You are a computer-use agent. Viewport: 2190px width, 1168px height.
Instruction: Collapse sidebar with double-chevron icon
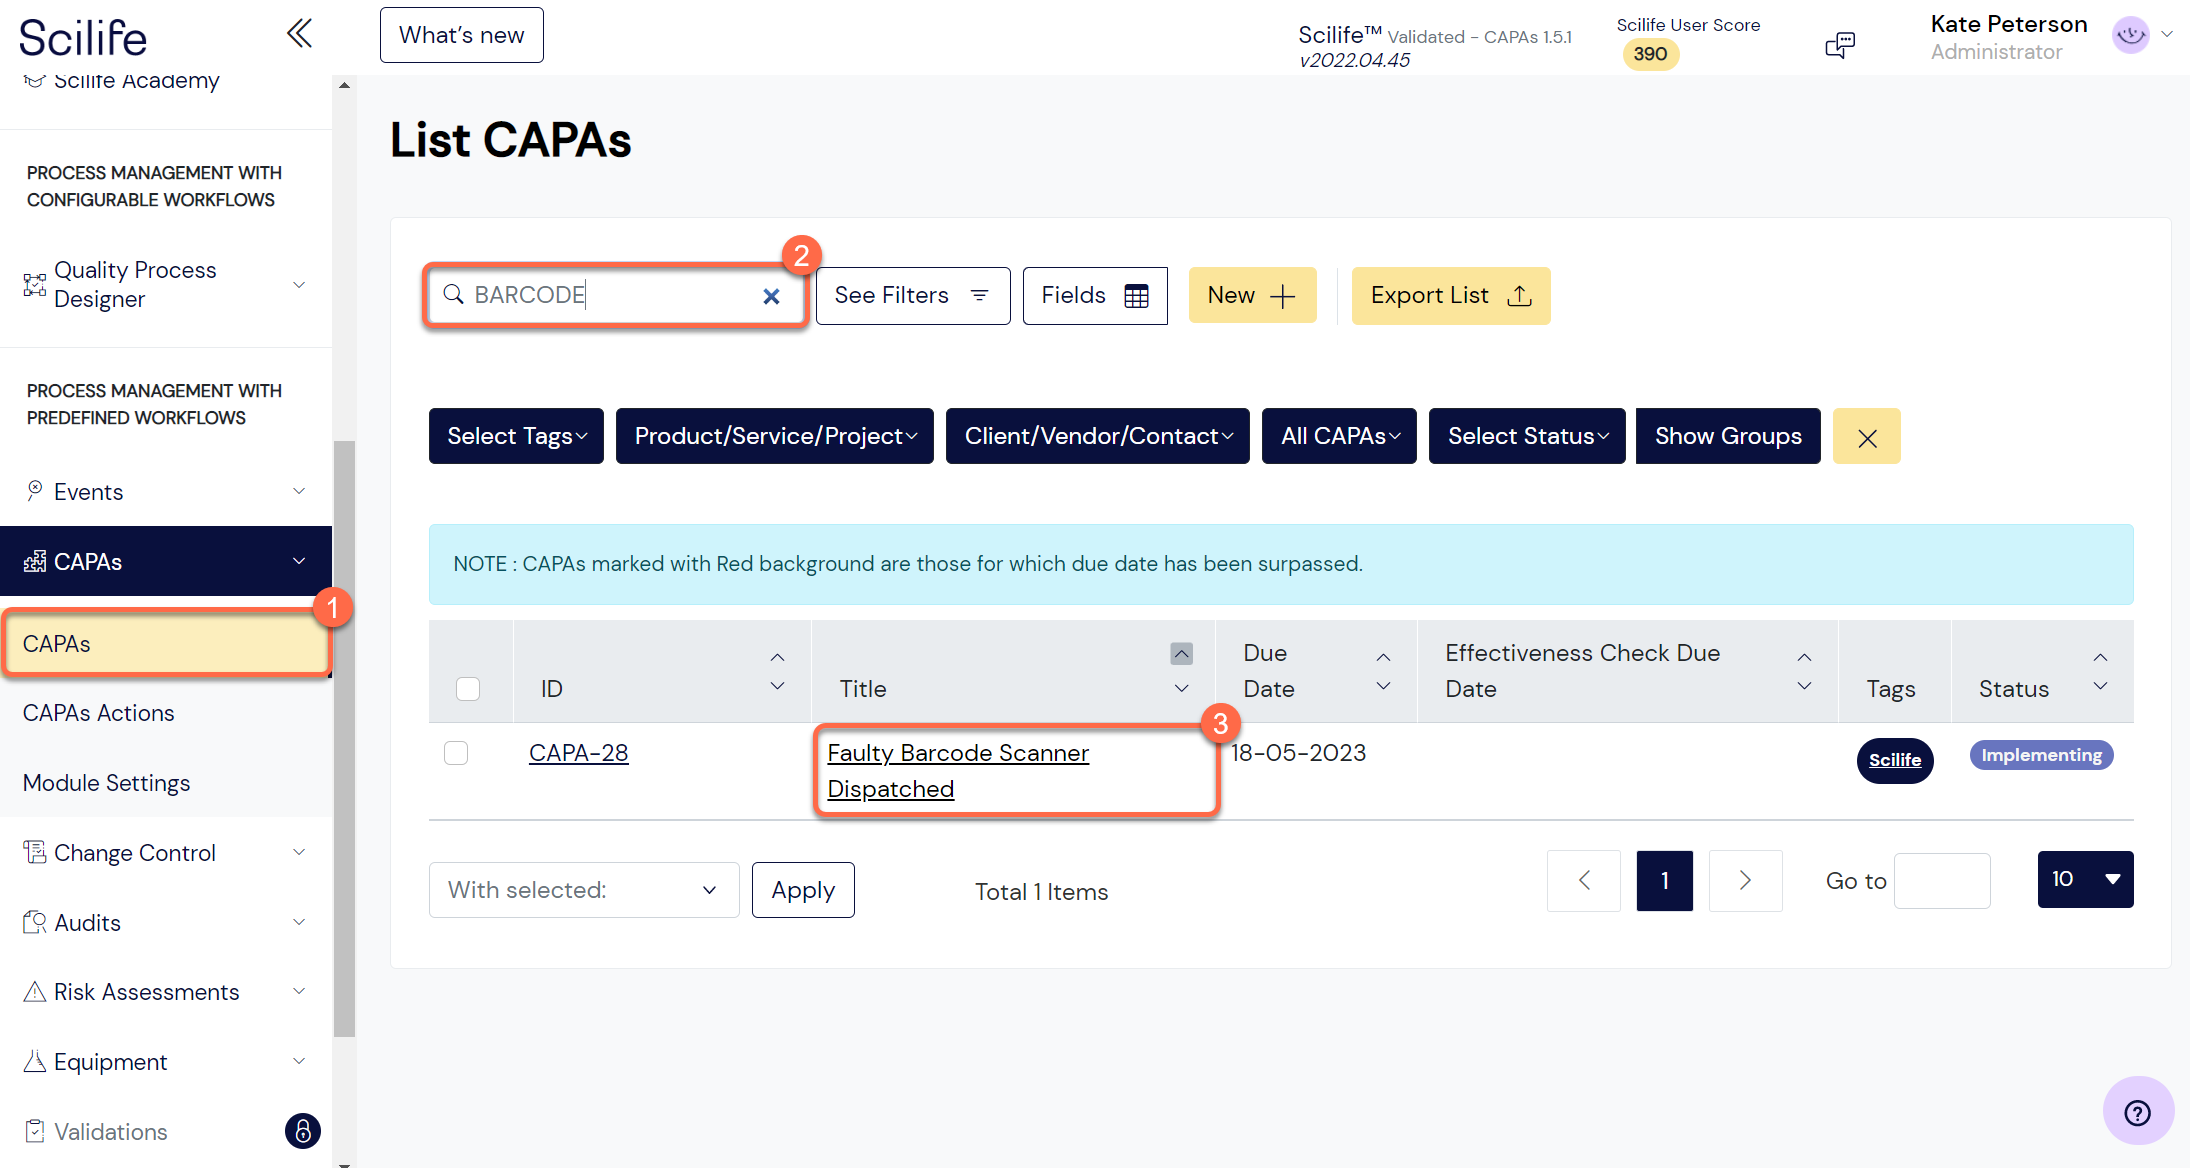tap(299, 34)
